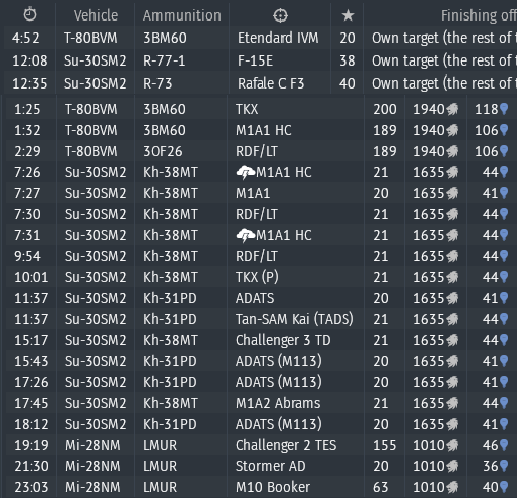The image size is (517, 498).
Task: Click the 1940 reward value in the 1:32 row
Action: [x=429, y=130]
